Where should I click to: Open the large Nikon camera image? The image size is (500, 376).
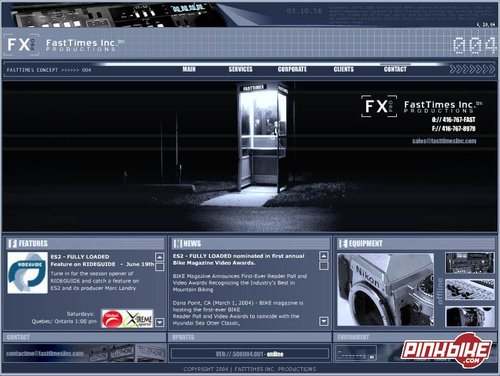click(x=386, y=289)
